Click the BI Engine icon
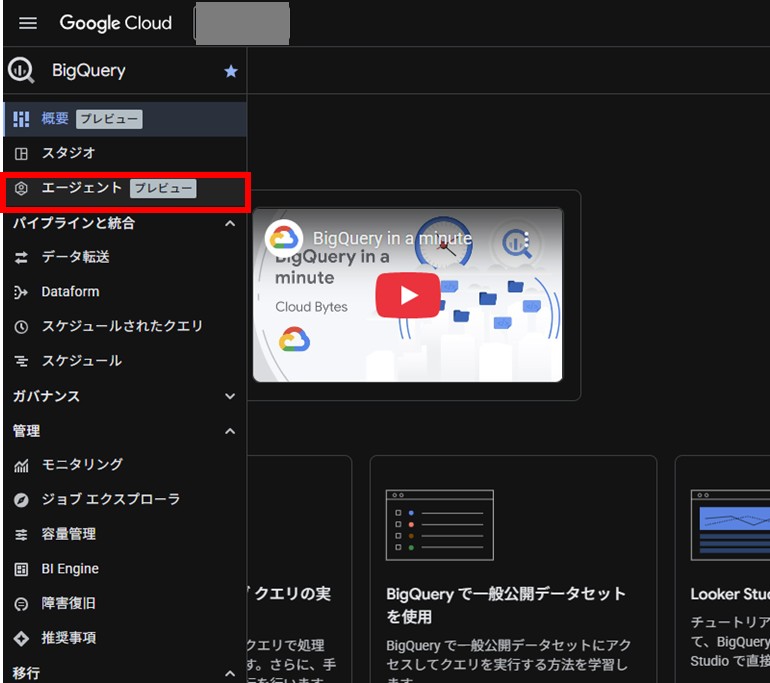Screen dimensions: 770x683 [21, 570]
